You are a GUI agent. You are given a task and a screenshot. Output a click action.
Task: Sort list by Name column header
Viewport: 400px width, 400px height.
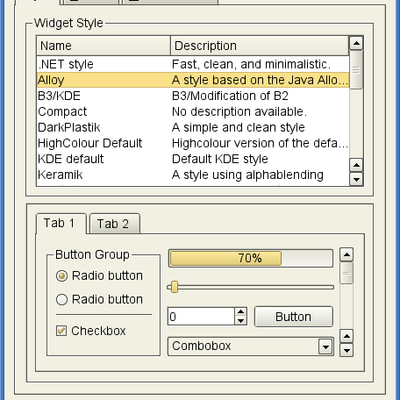pos(104,46)
